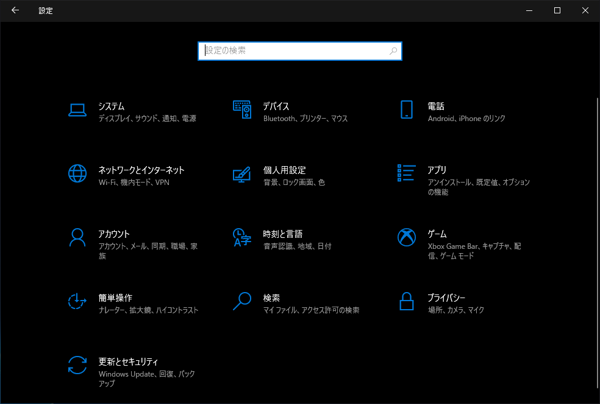Click the 時刻と言語 clock and letter icon
Screen dimensions: 600x404
pyautogui.click(x=242, y=238)
